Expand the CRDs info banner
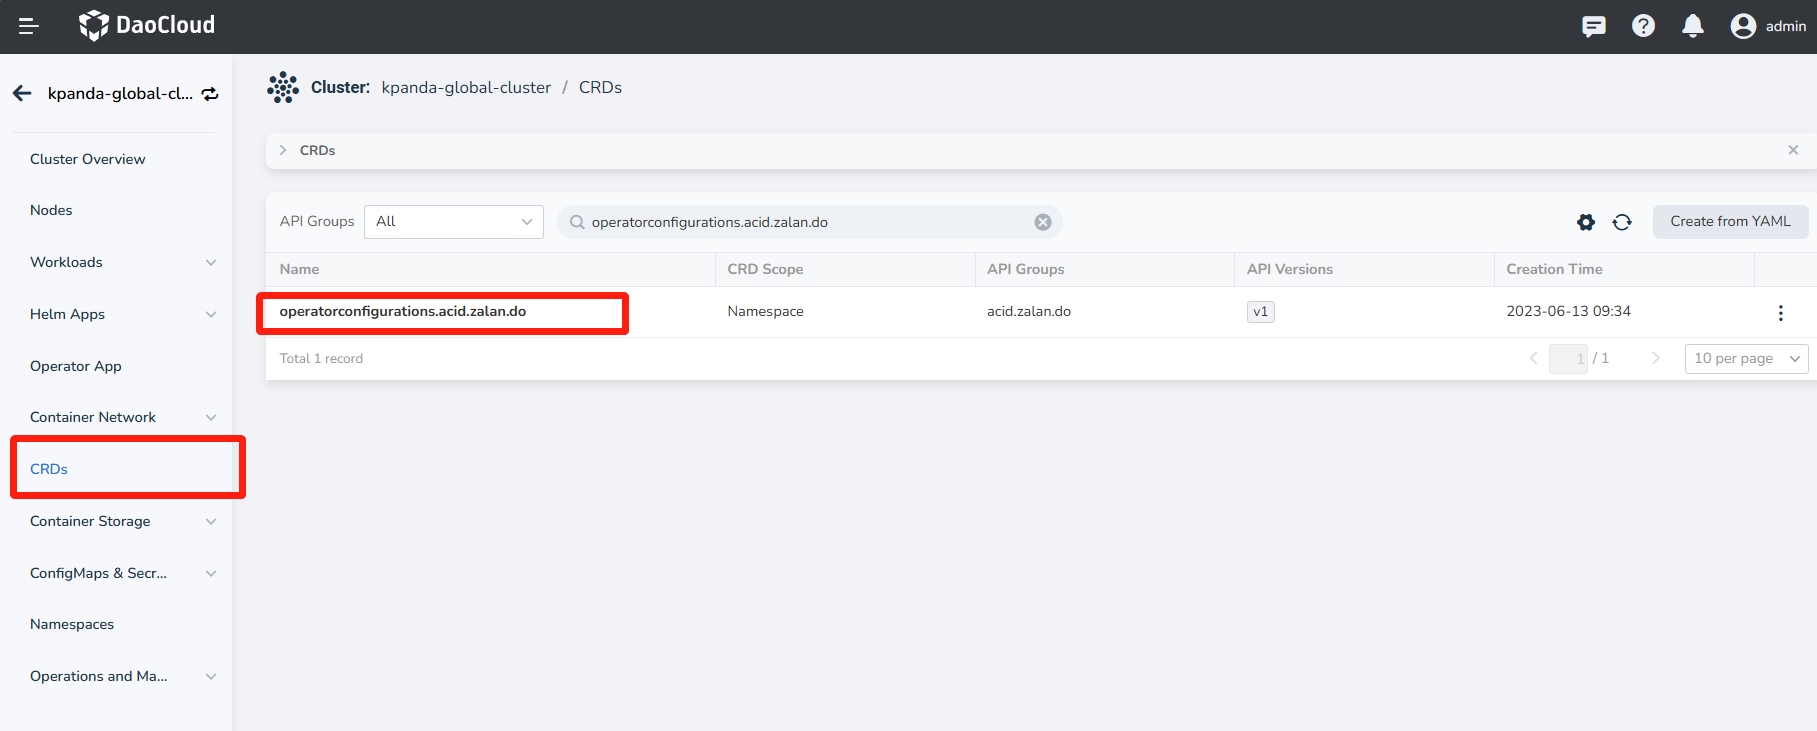 (283, 150)
